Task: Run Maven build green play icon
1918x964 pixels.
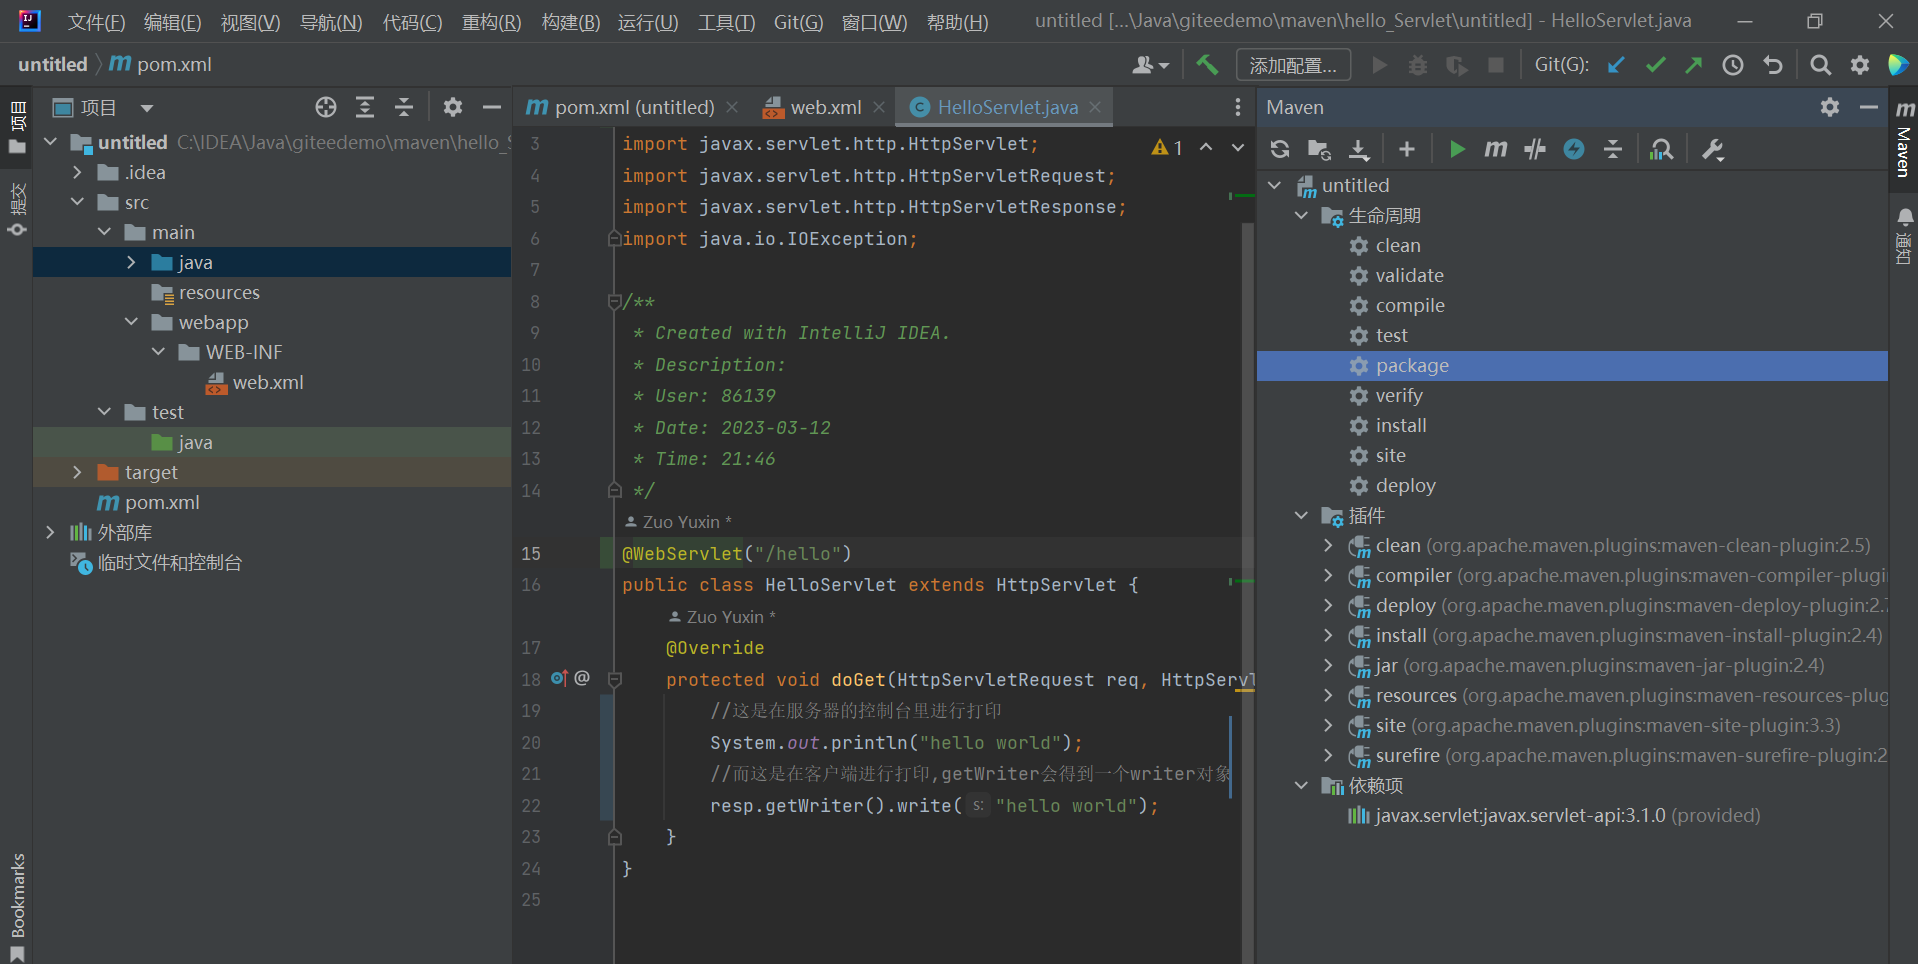Action: pos(1457,150)
